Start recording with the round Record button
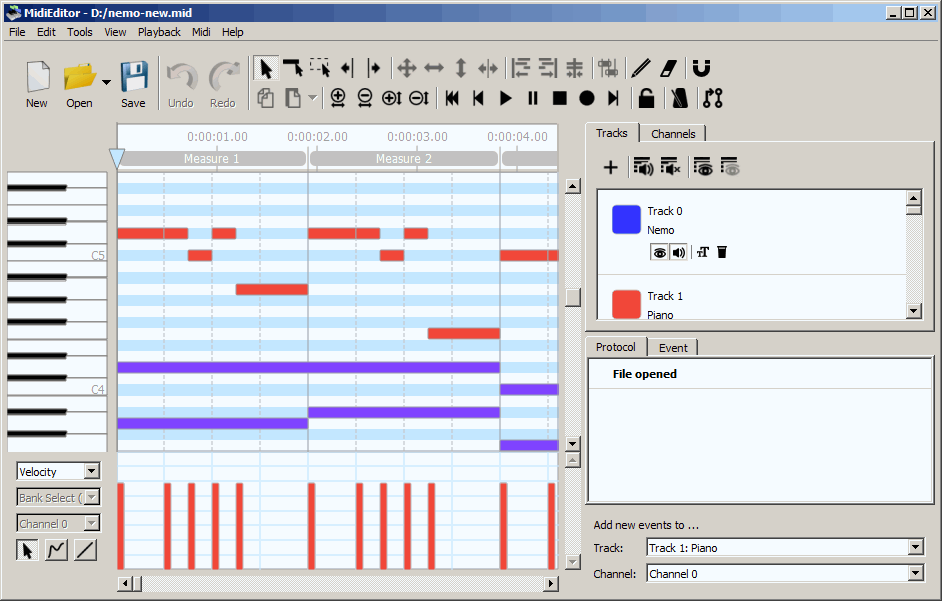This screenshot has height=601, width=942. tap(587, 98)
